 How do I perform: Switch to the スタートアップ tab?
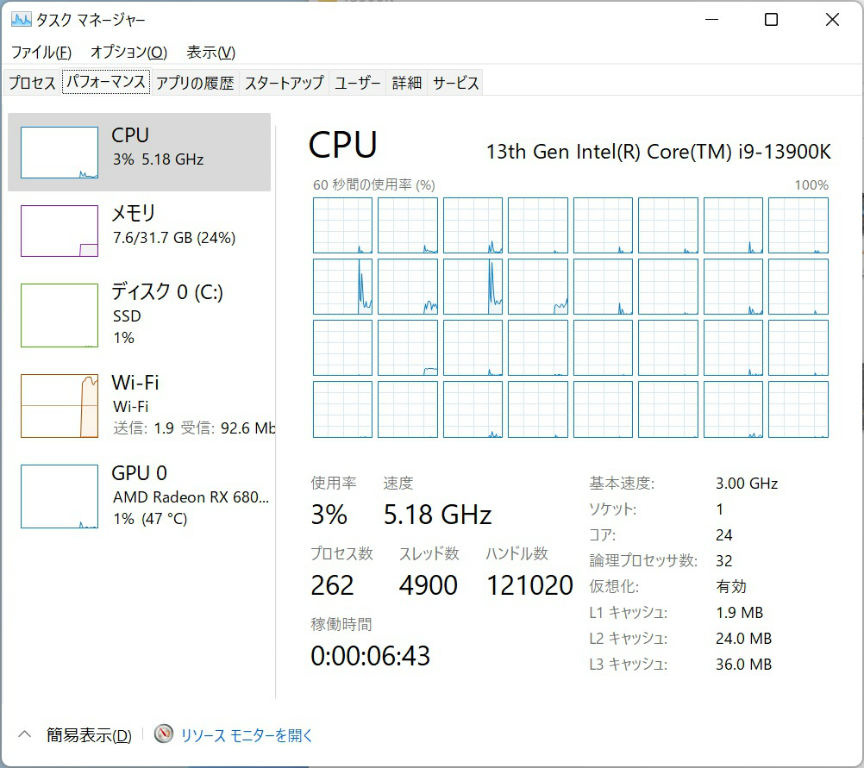[x=284, y=83]
